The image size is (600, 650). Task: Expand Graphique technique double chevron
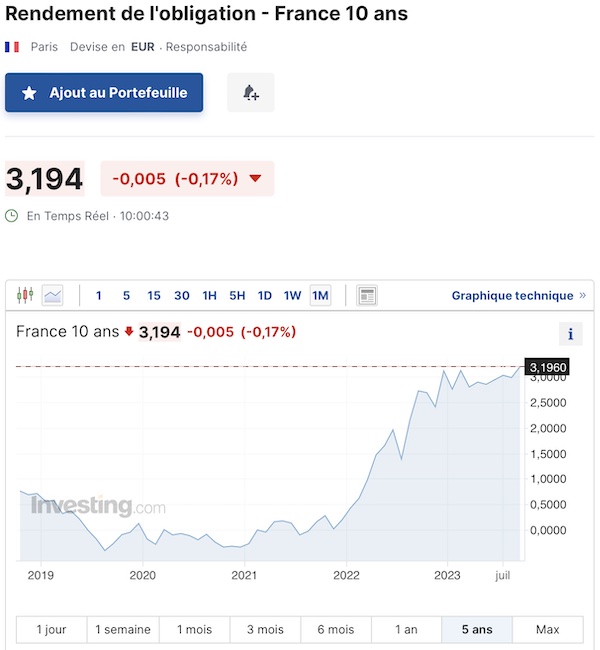tap(582, 295)
